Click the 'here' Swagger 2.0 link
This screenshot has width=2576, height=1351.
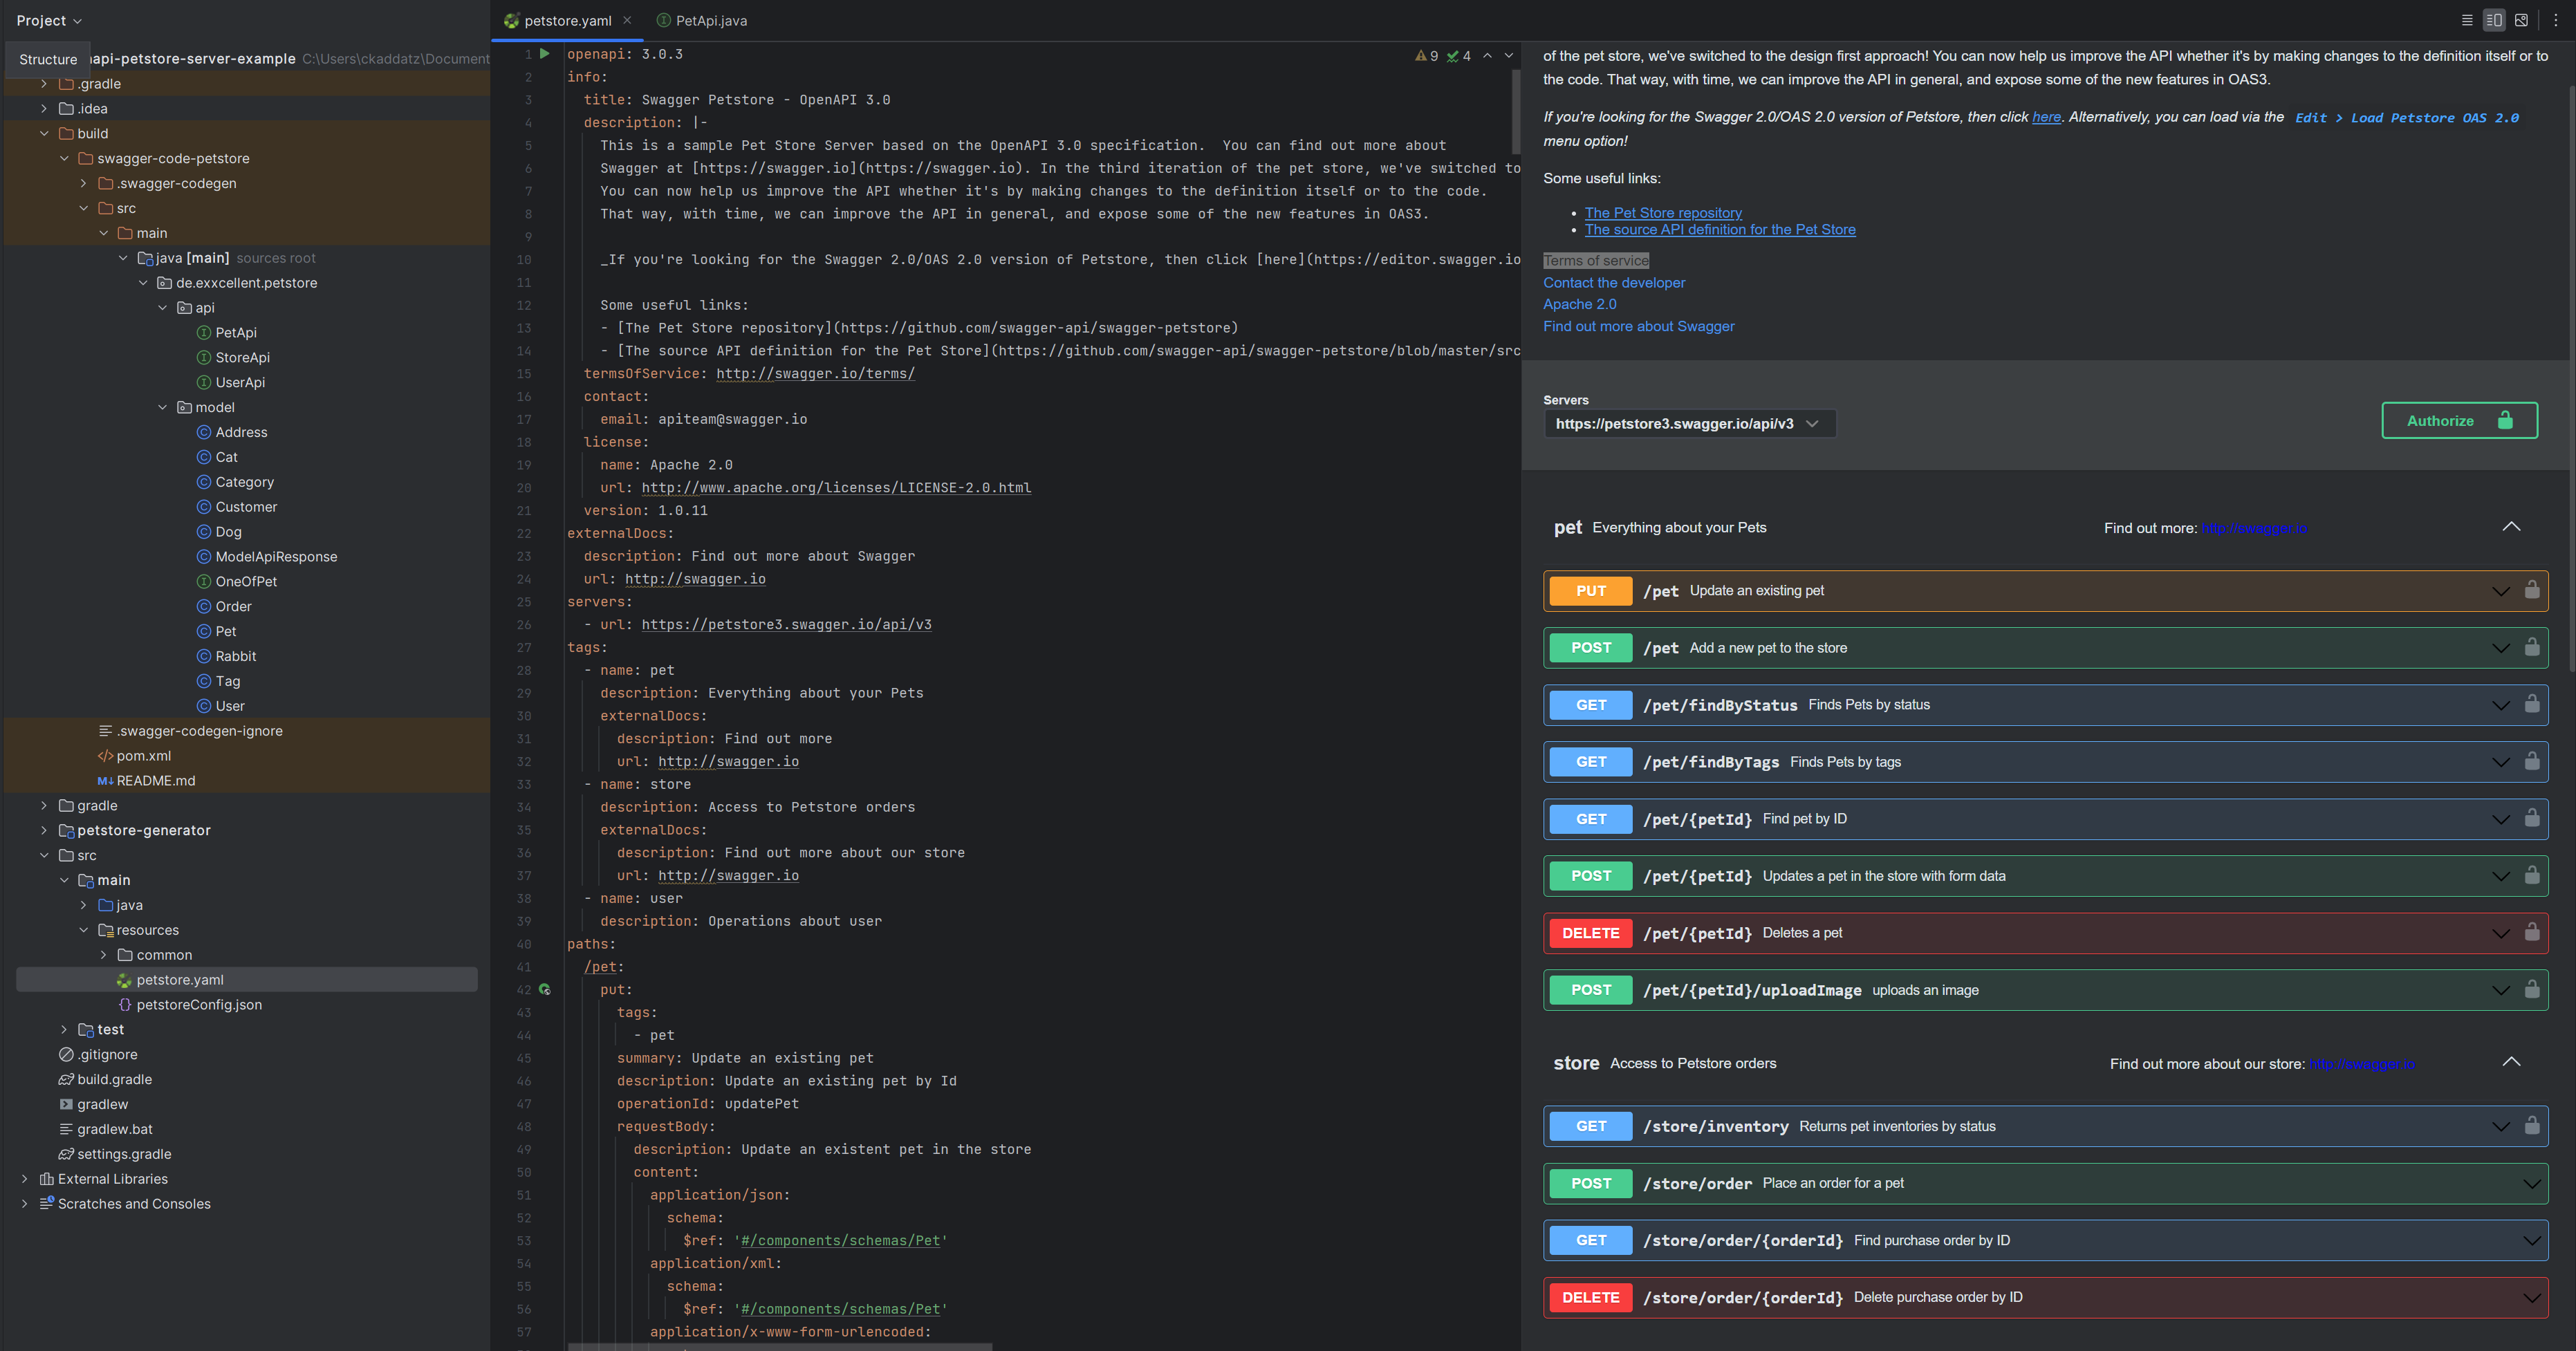point(2046,117)
